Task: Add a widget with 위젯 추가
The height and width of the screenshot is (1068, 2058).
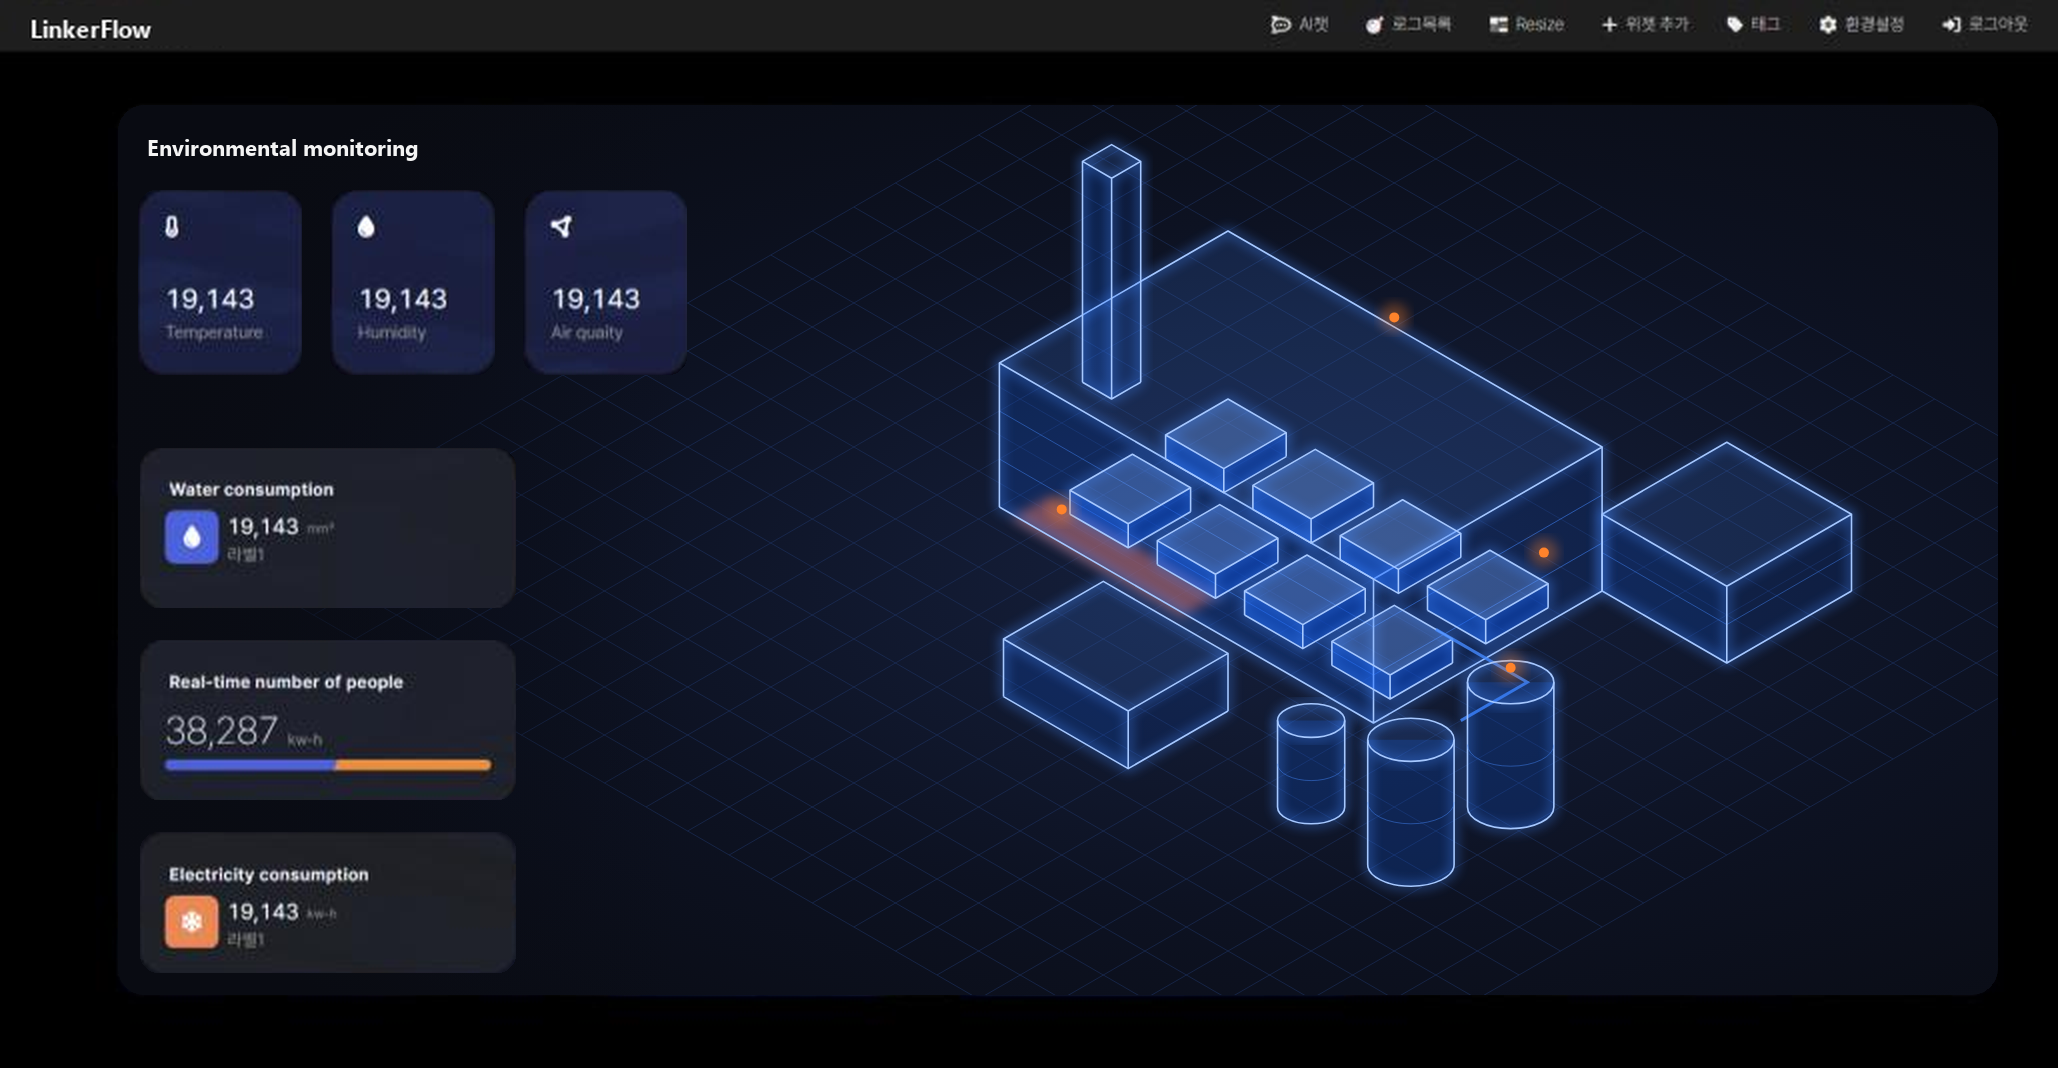Action: (1645, 25)
